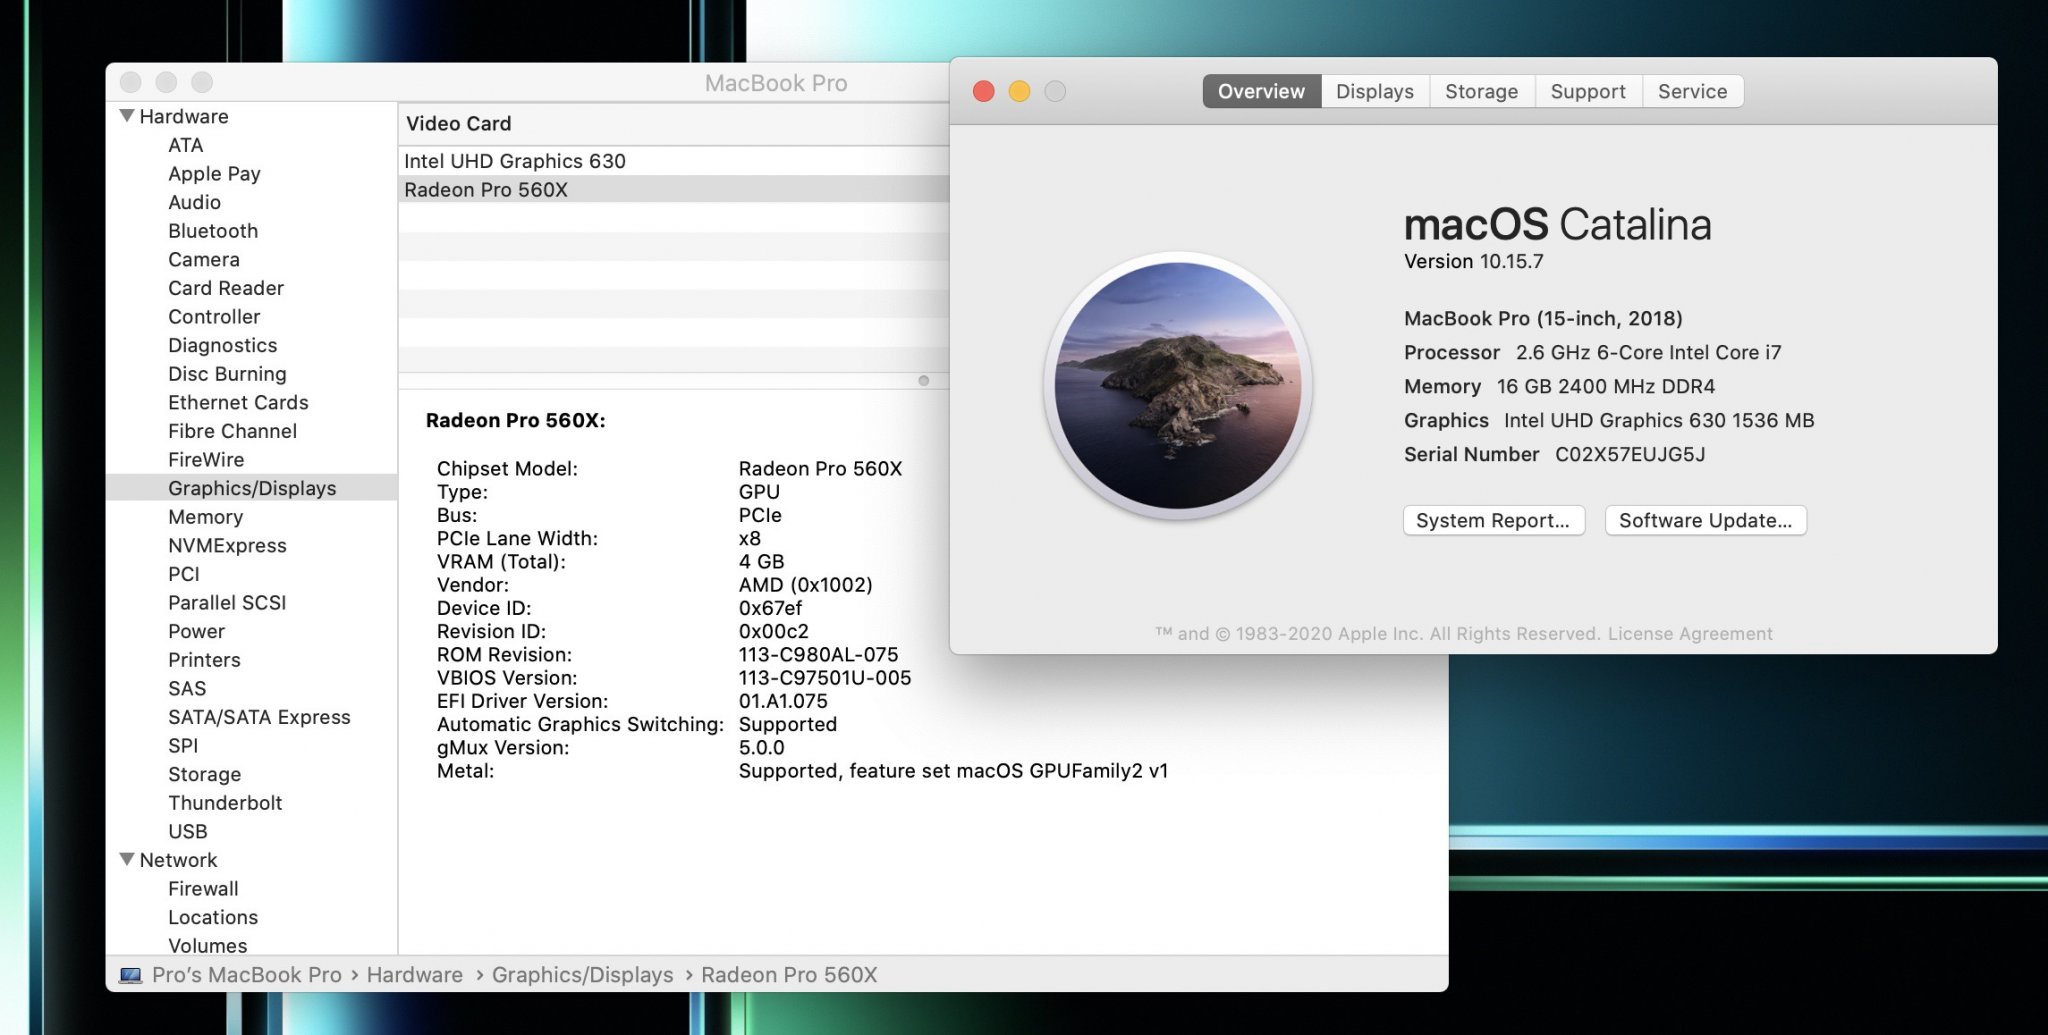Viewport: 2048px width, 1035px height.
Task: Select Memory in the sidebar
Action: click(x=205, y=517)
